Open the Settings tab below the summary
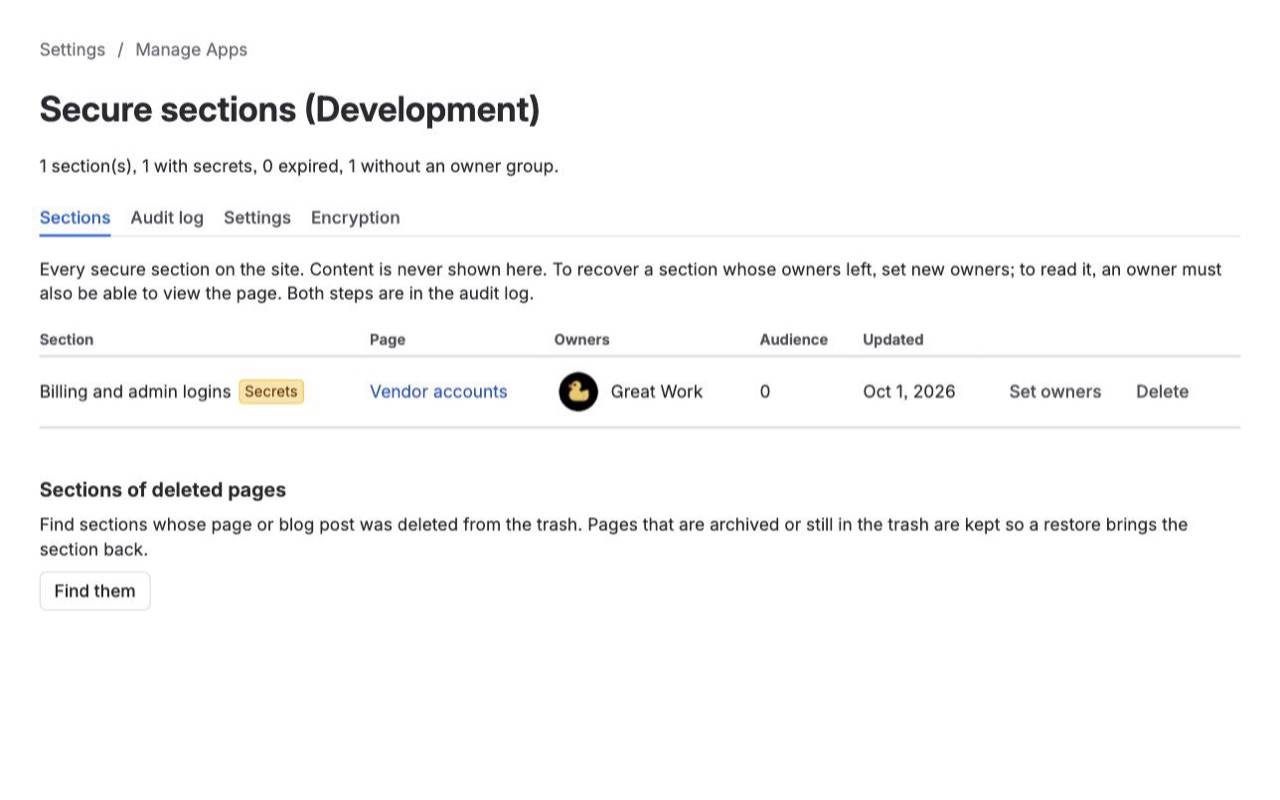This screenshot has width=1280, height=800. [257, 218]
